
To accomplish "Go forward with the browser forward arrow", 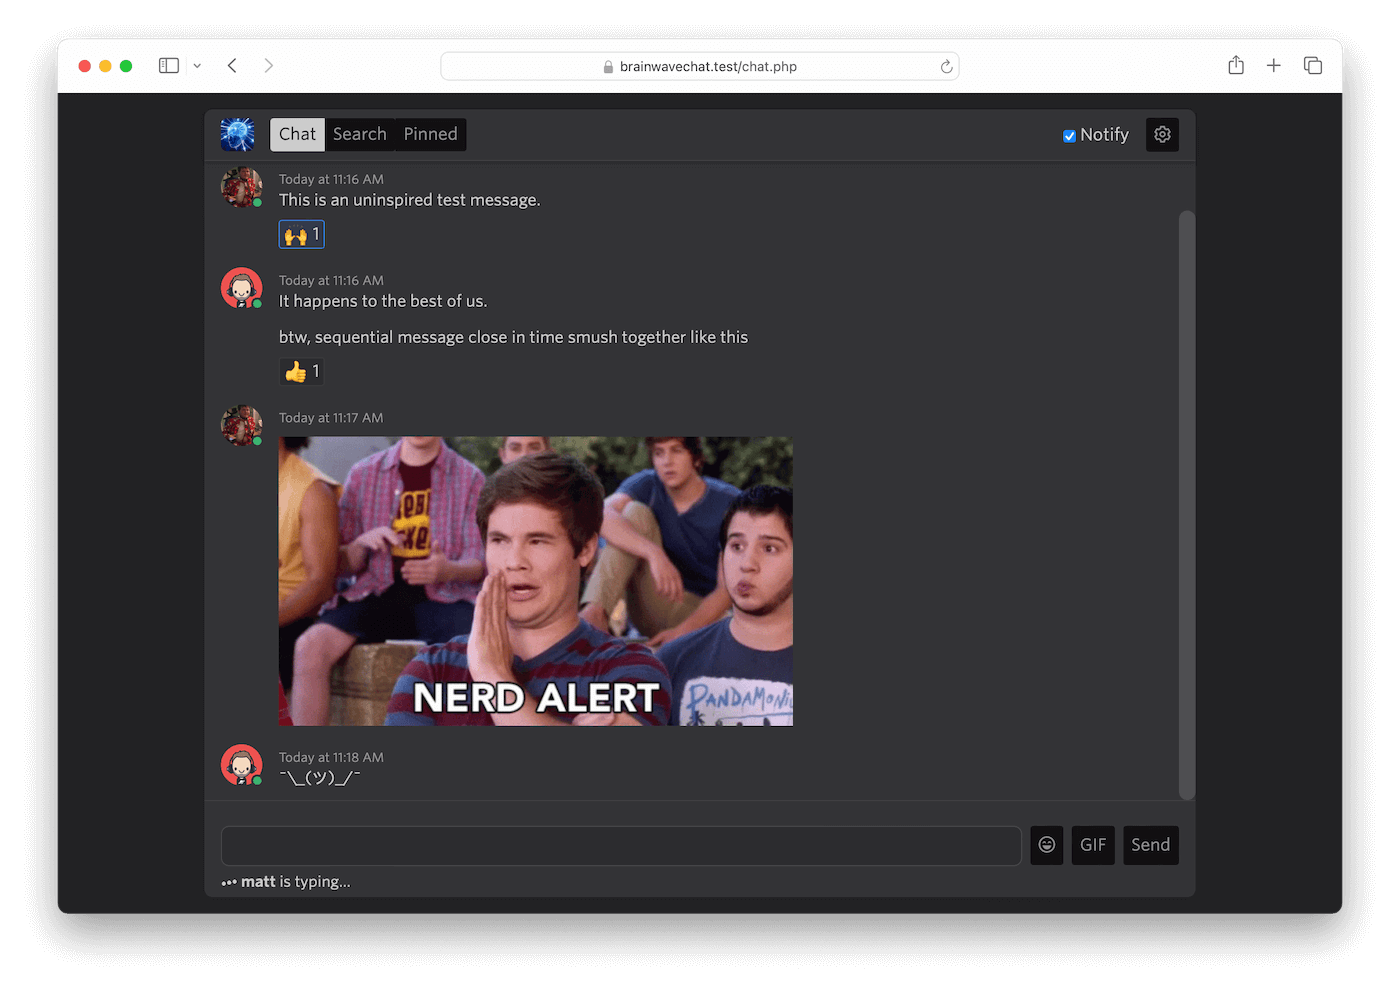I will click(x=268, y=66).
